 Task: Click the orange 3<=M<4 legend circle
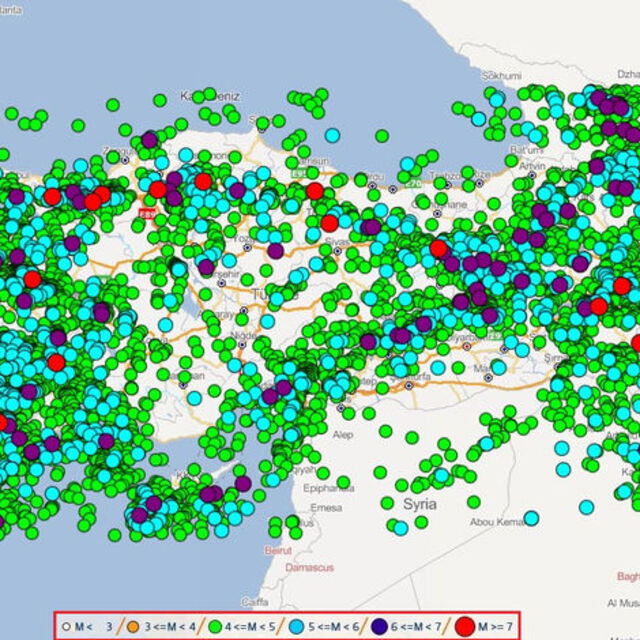click(133, 627)
